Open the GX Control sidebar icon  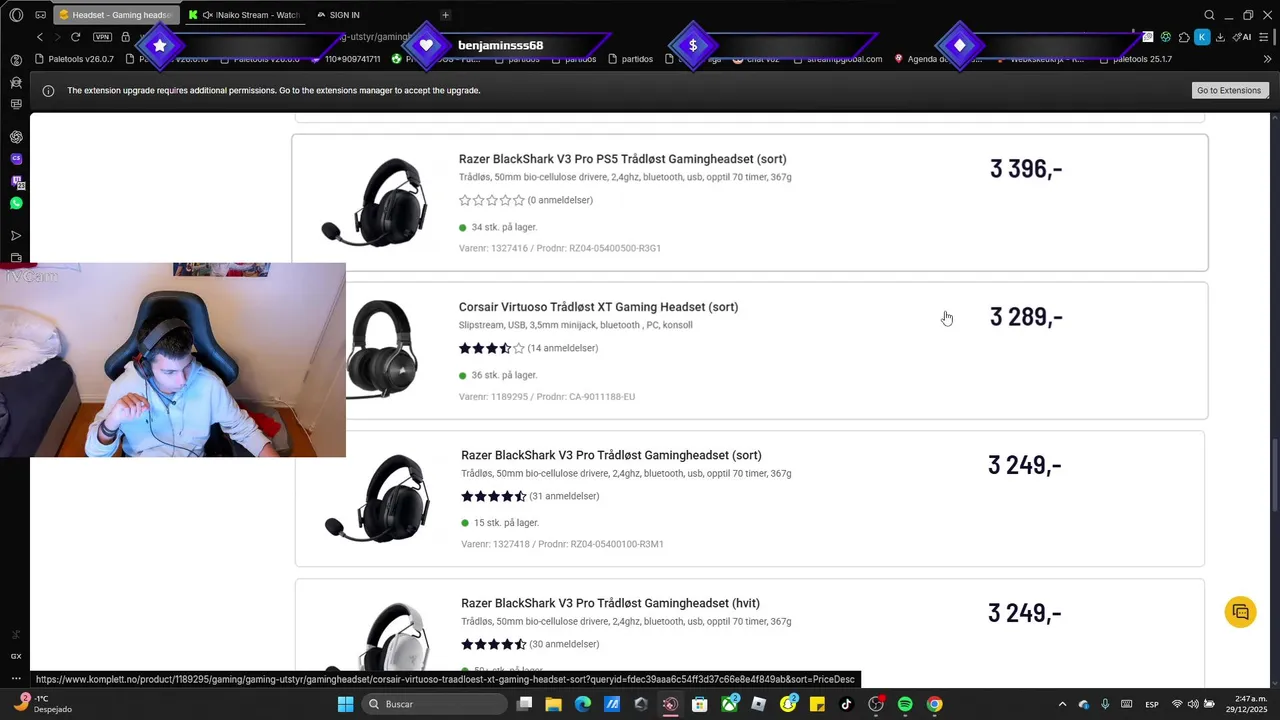click(16, 656)
